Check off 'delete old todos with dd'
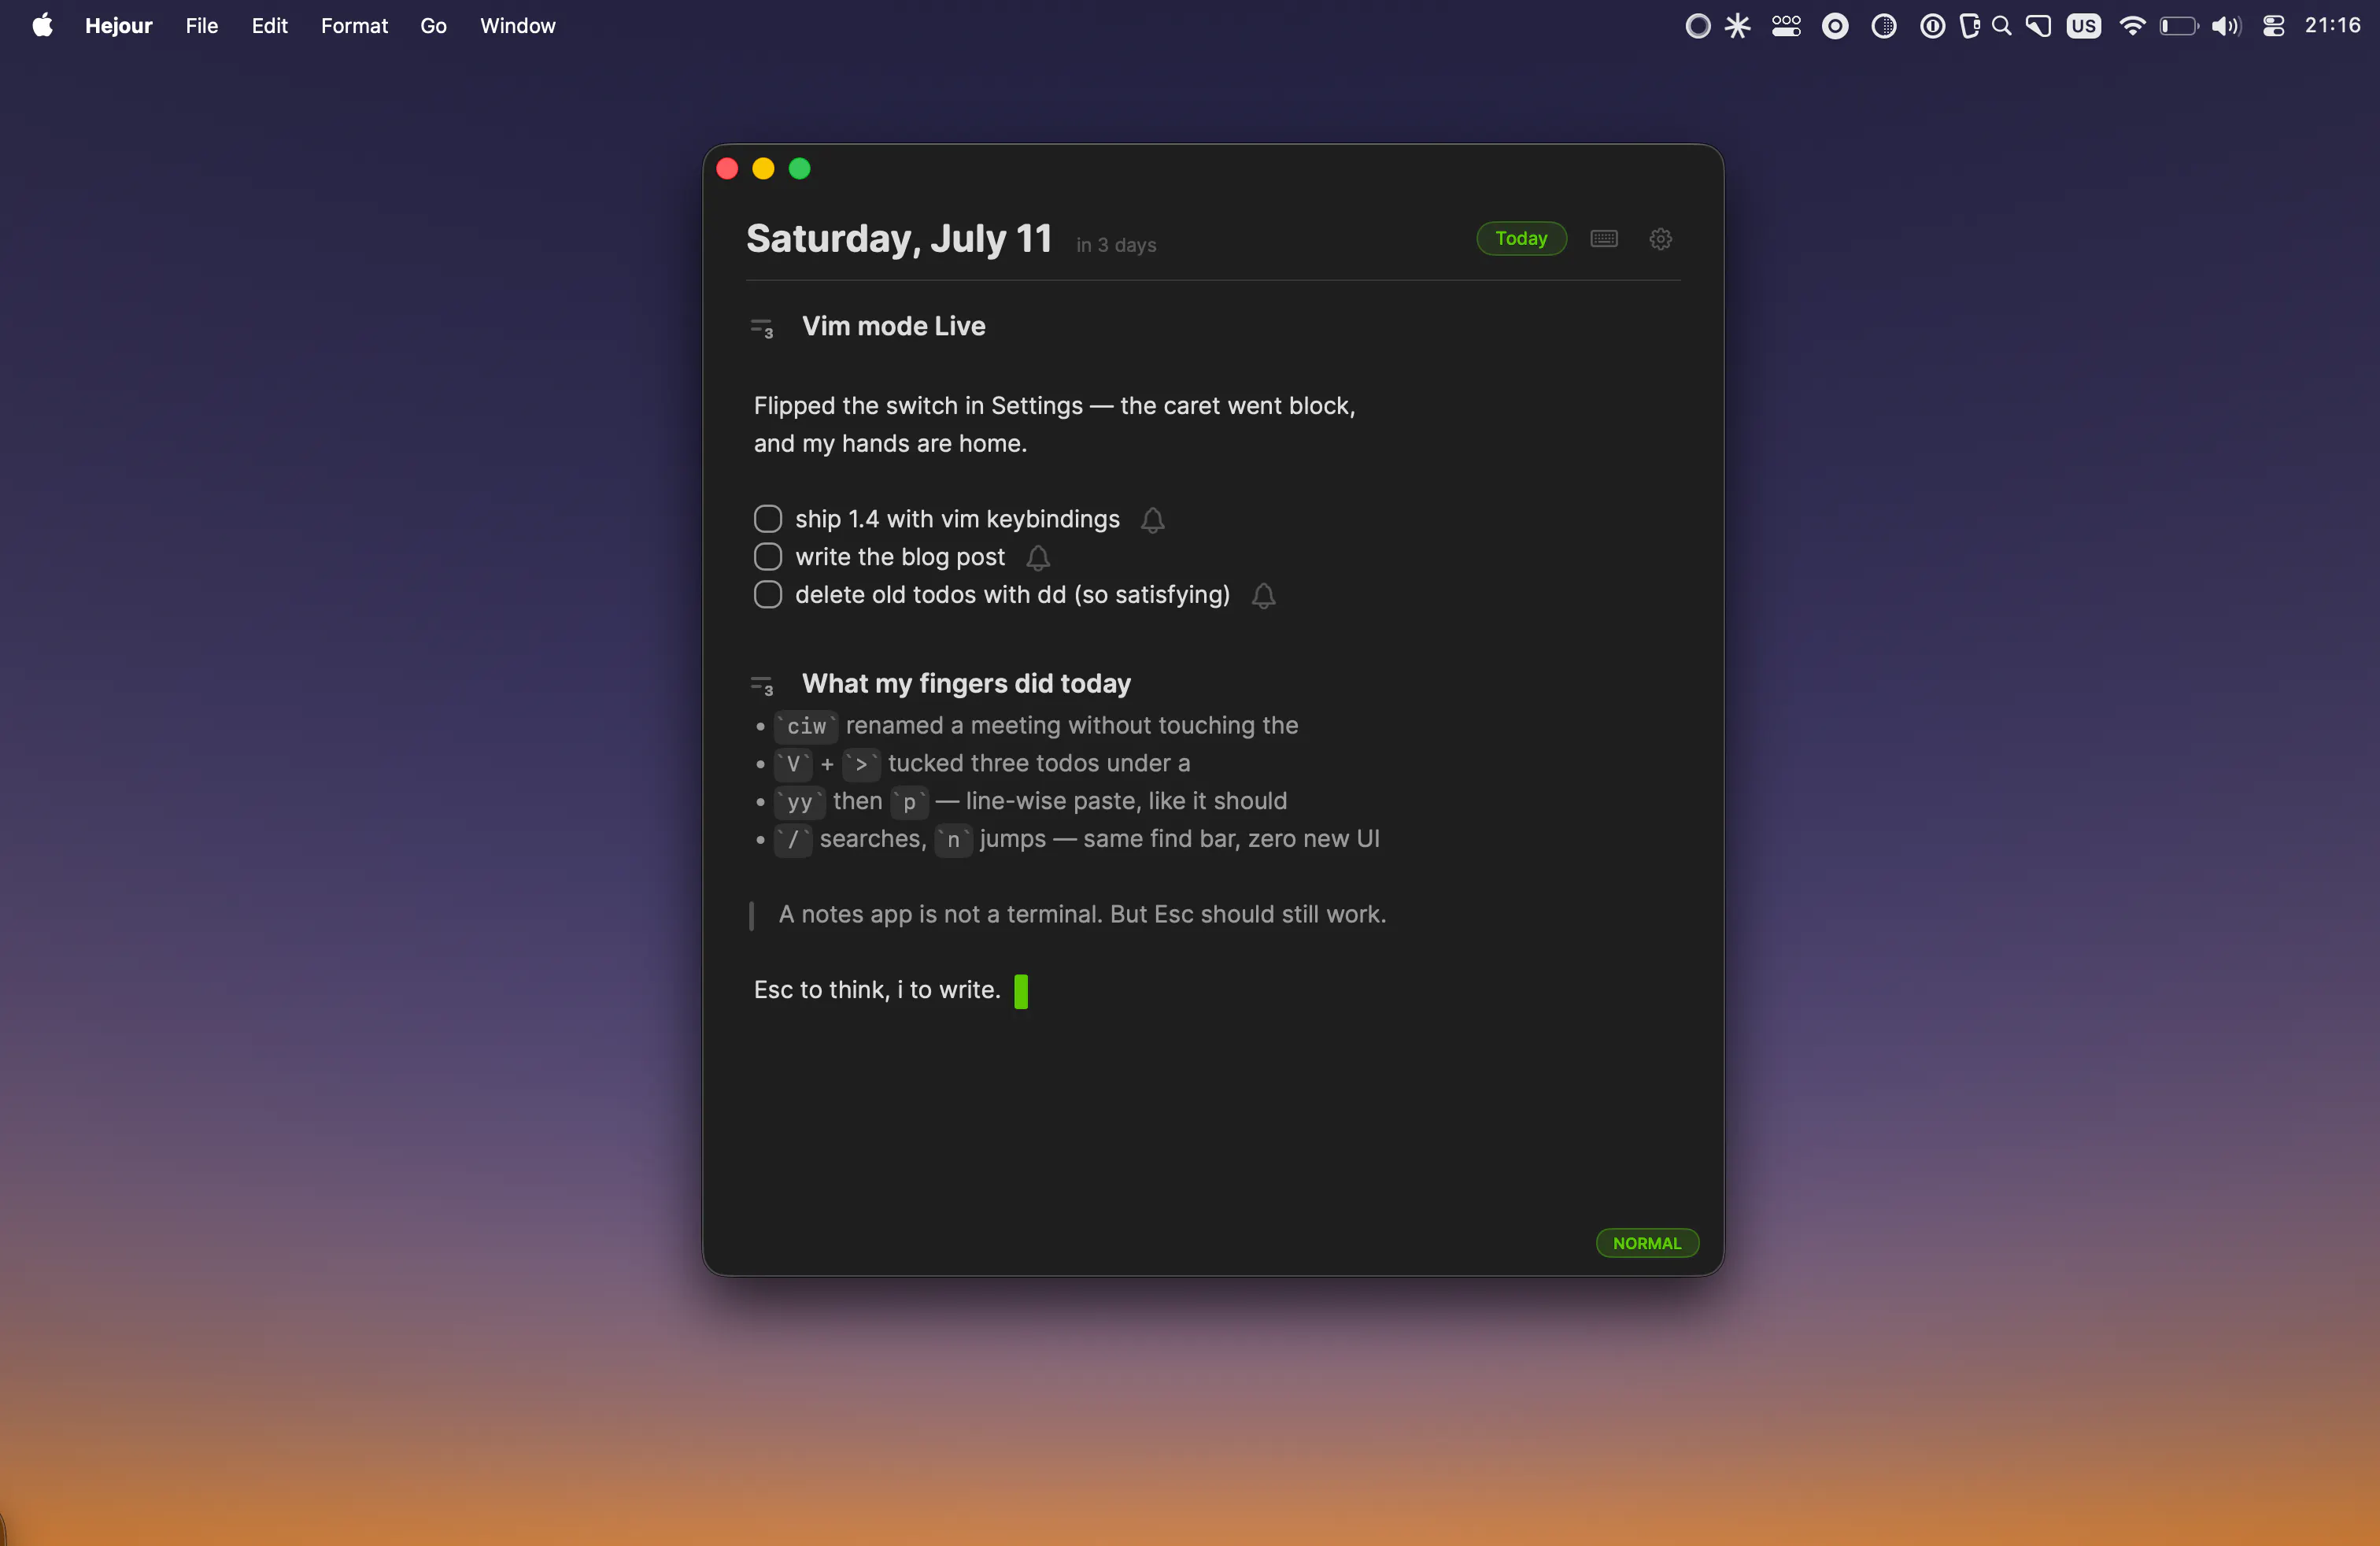This screenshot has height=1546, width=2380. tap(768, 595)
